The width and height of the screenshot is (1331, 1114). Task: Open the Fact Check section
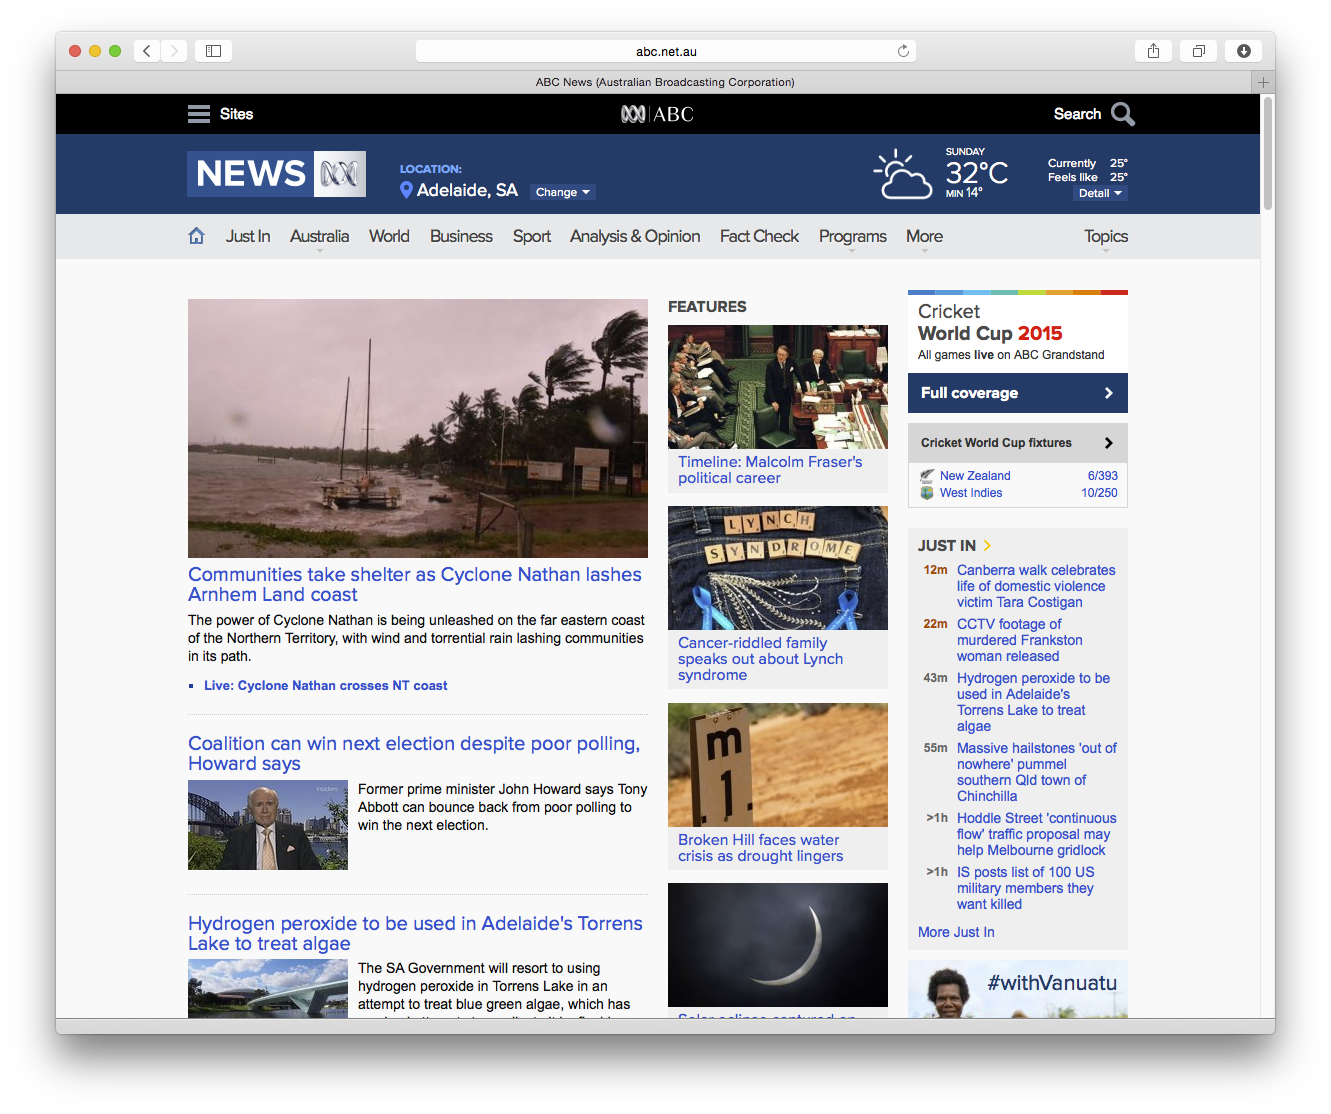click(x=759, y=236)
